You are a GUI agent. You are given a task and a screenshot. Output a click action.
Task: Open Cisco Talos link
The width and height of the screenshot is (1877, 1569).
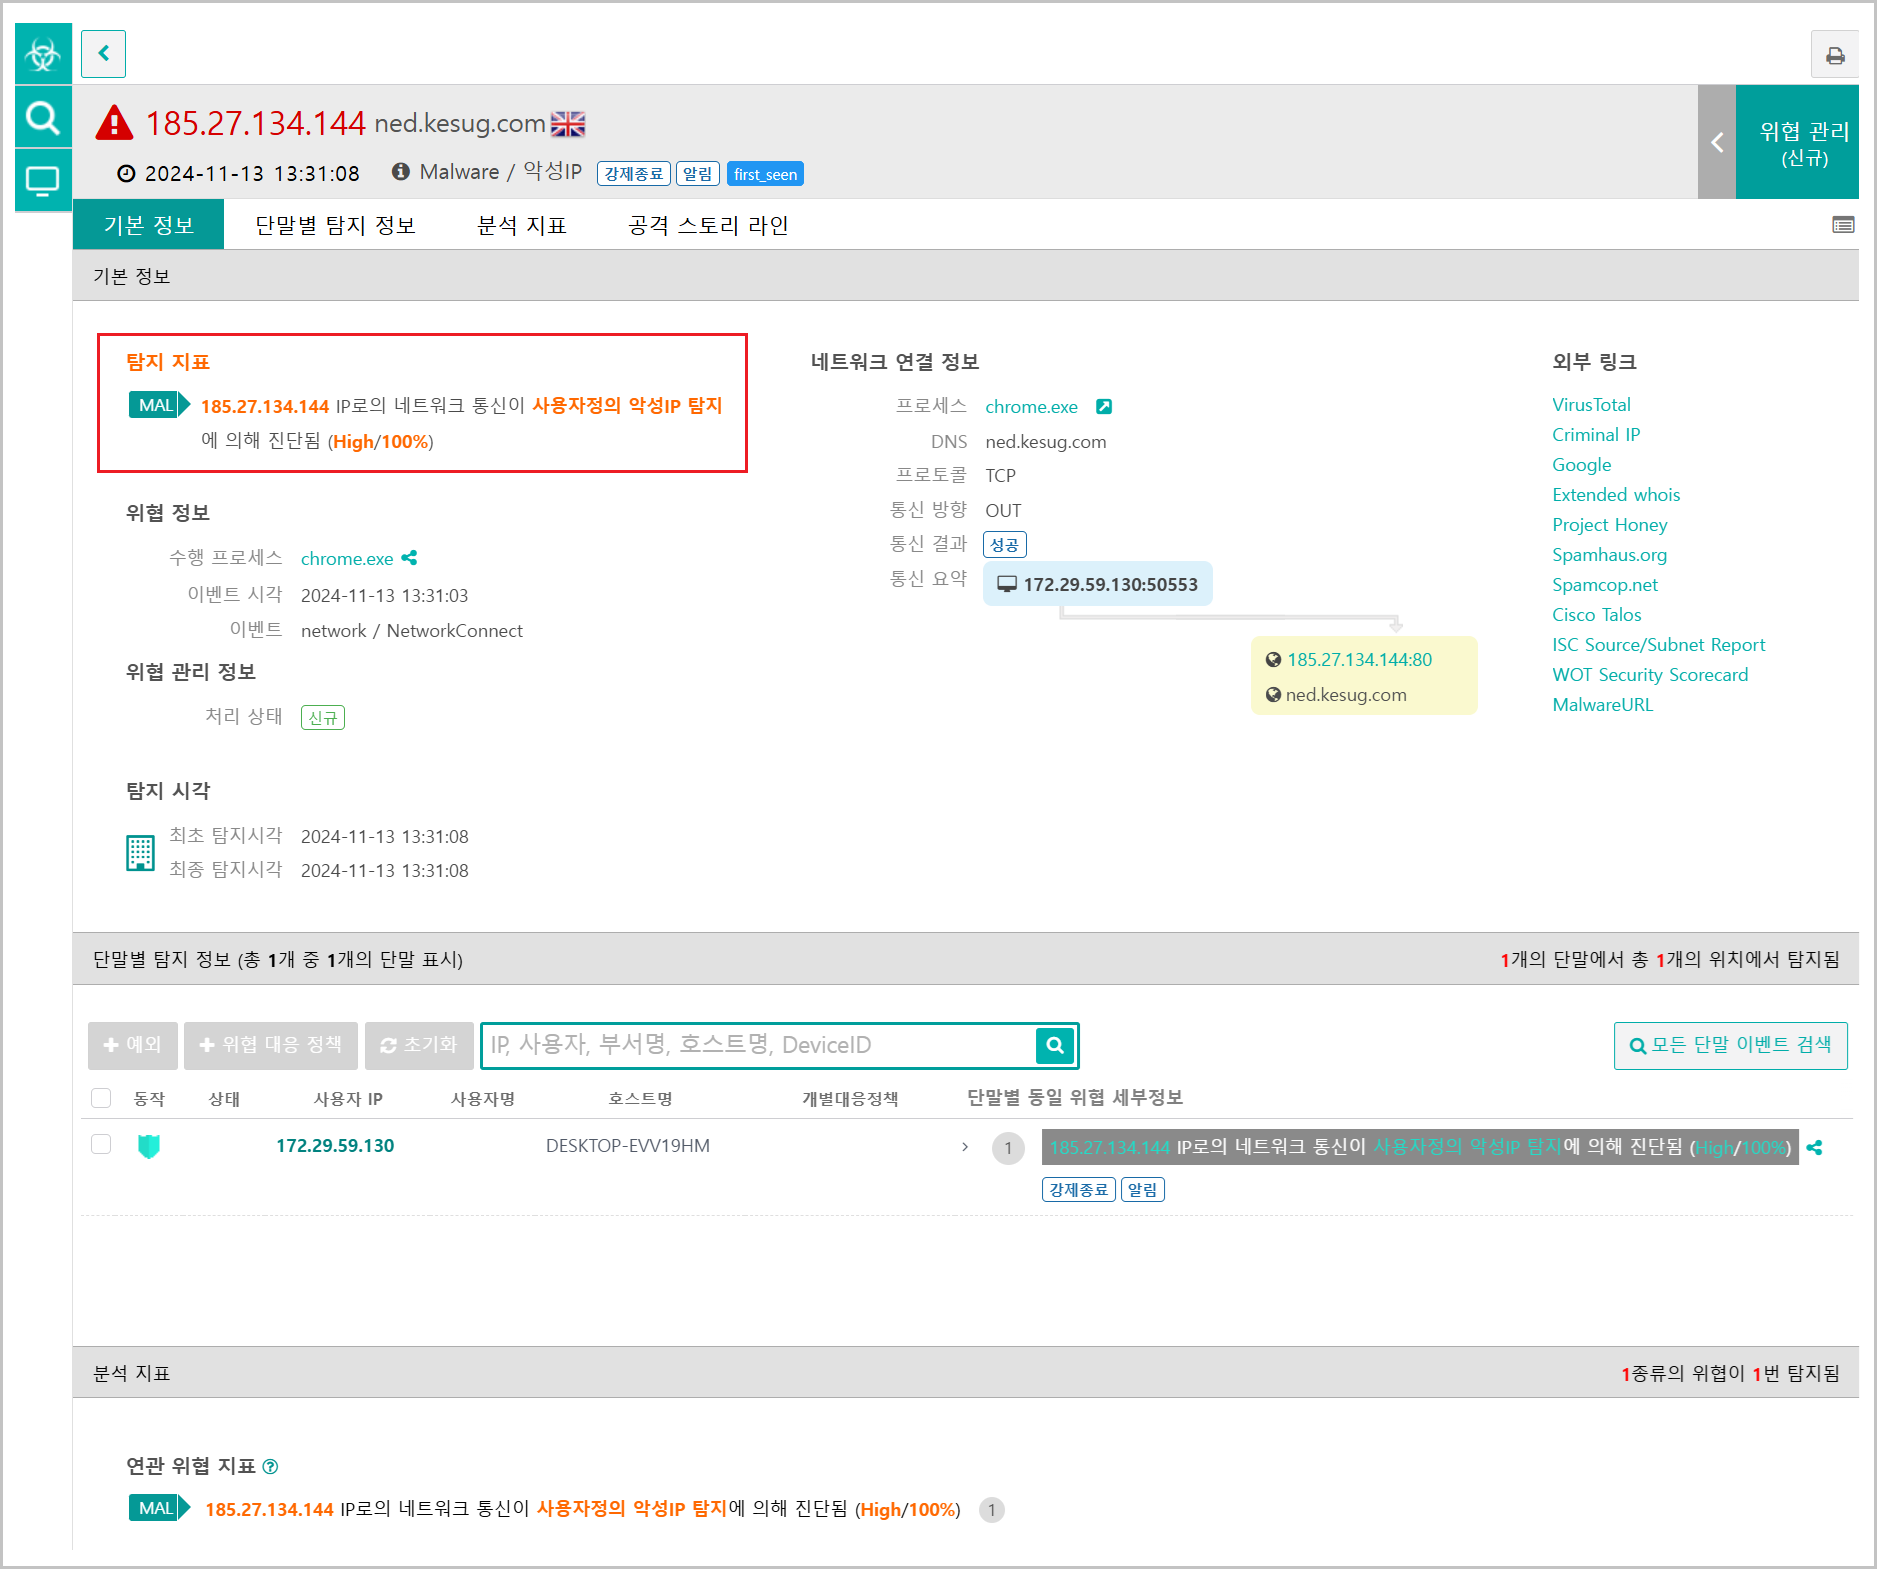tap(1597, 615)
